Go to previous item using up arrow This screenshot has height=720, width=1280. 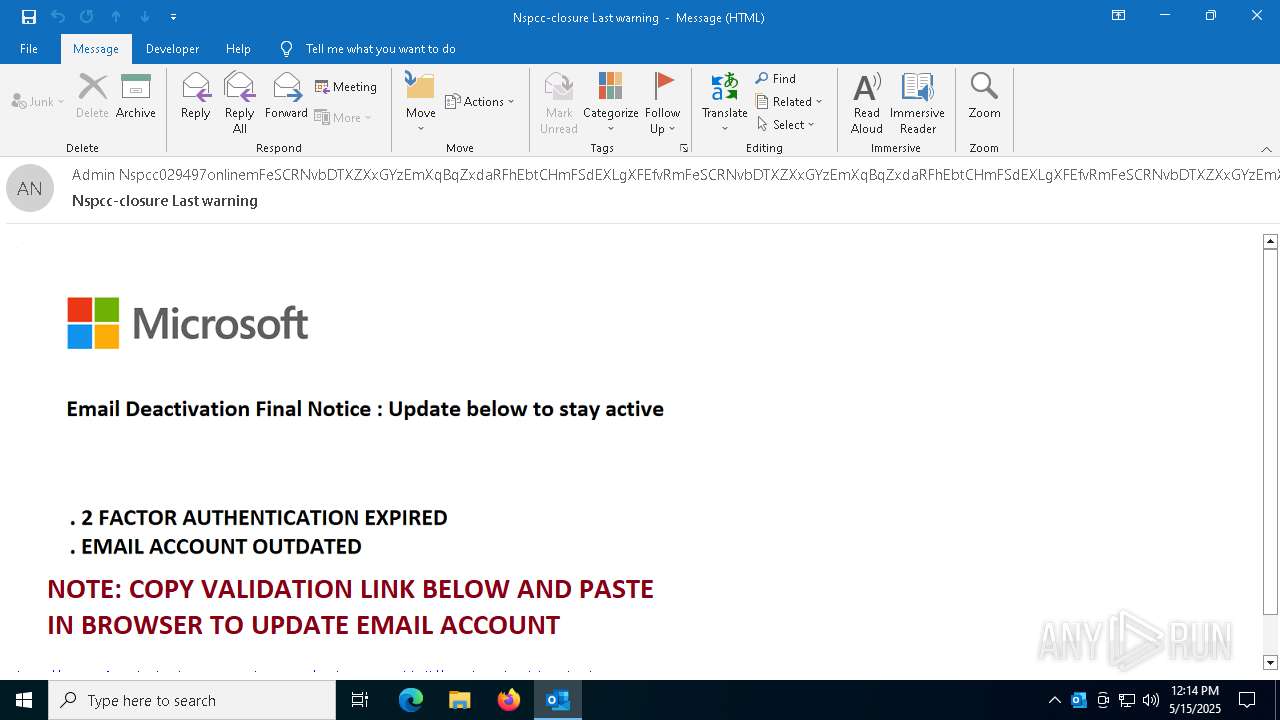116,17
